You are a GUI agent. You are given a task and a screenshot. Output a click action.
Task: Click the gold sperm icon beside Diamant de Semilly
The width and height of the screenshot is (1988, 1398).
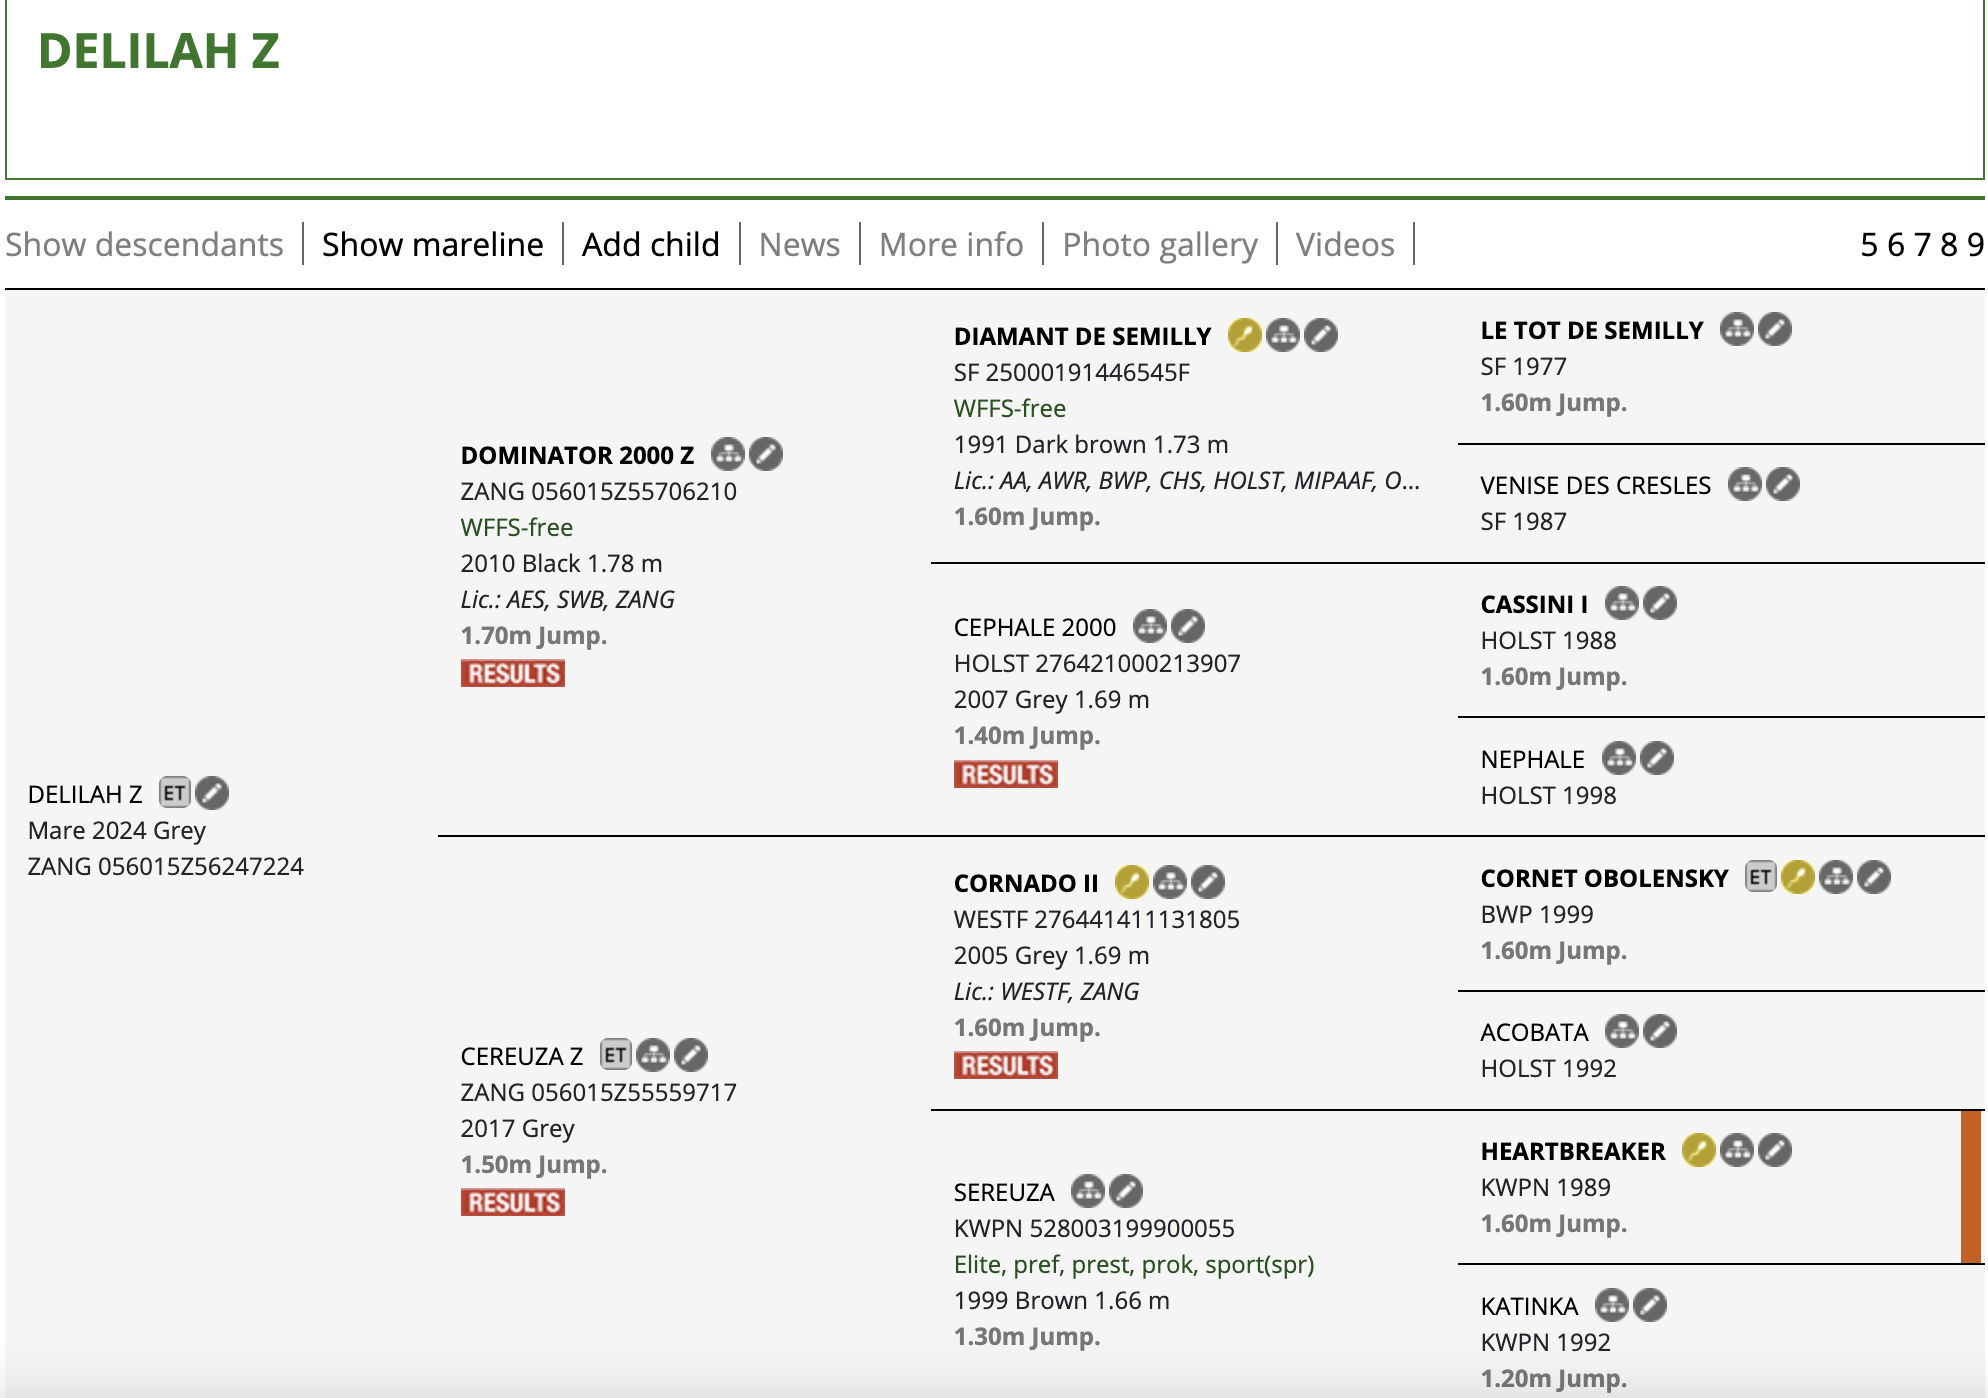(x=1244, y=335)
